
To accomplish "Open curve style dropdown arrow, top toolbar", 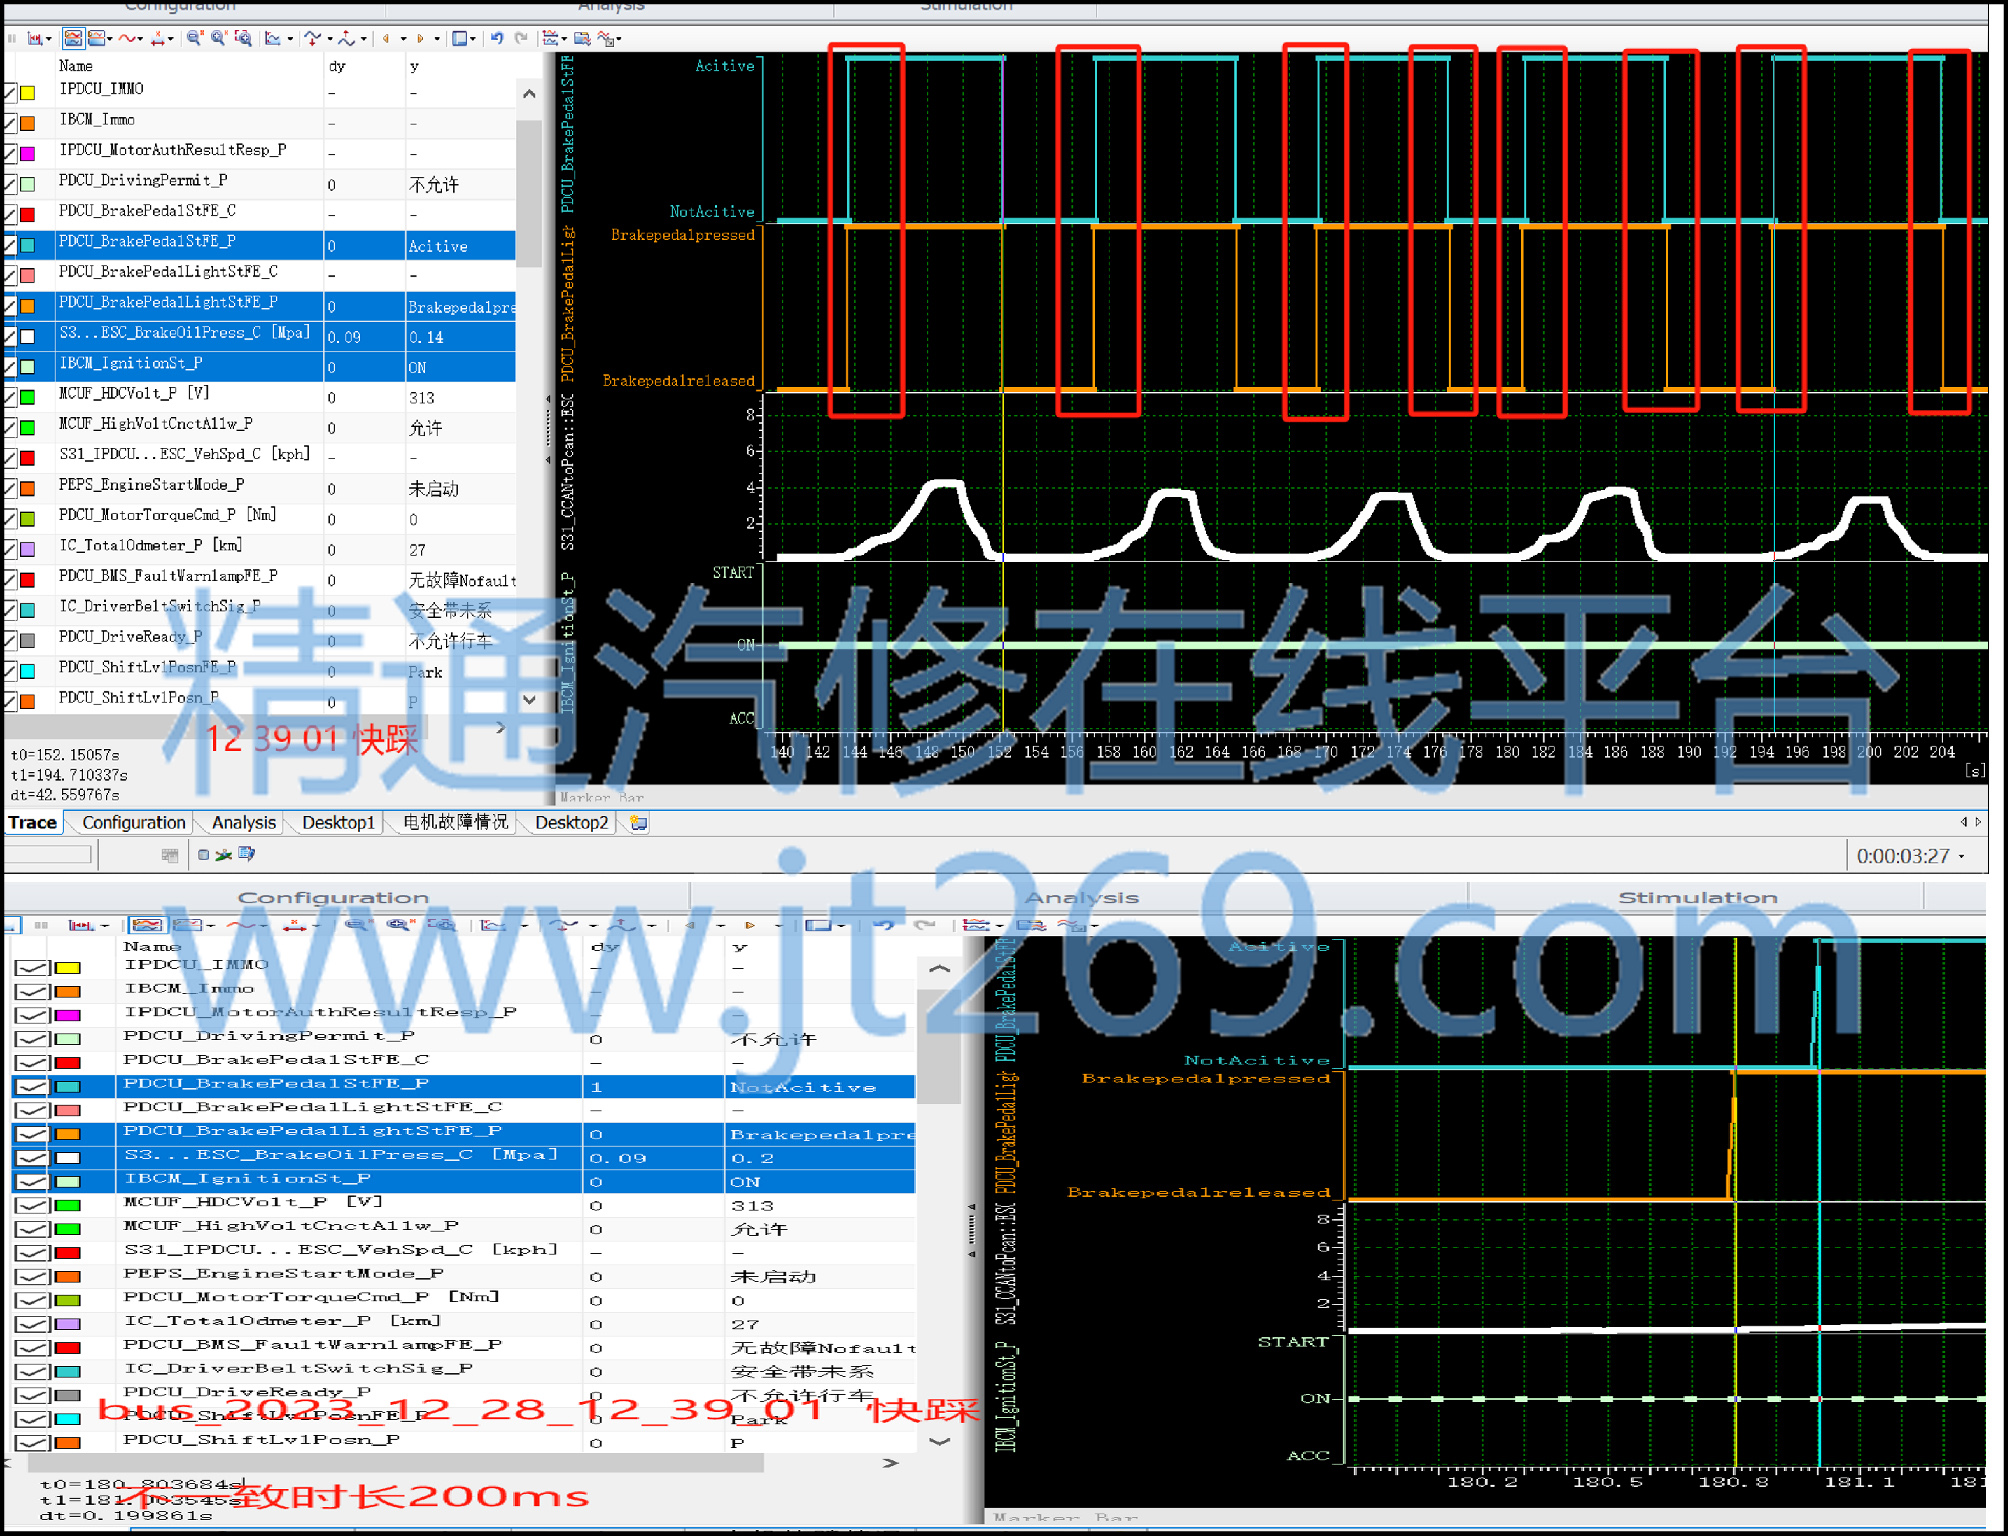I will [140, 39].
